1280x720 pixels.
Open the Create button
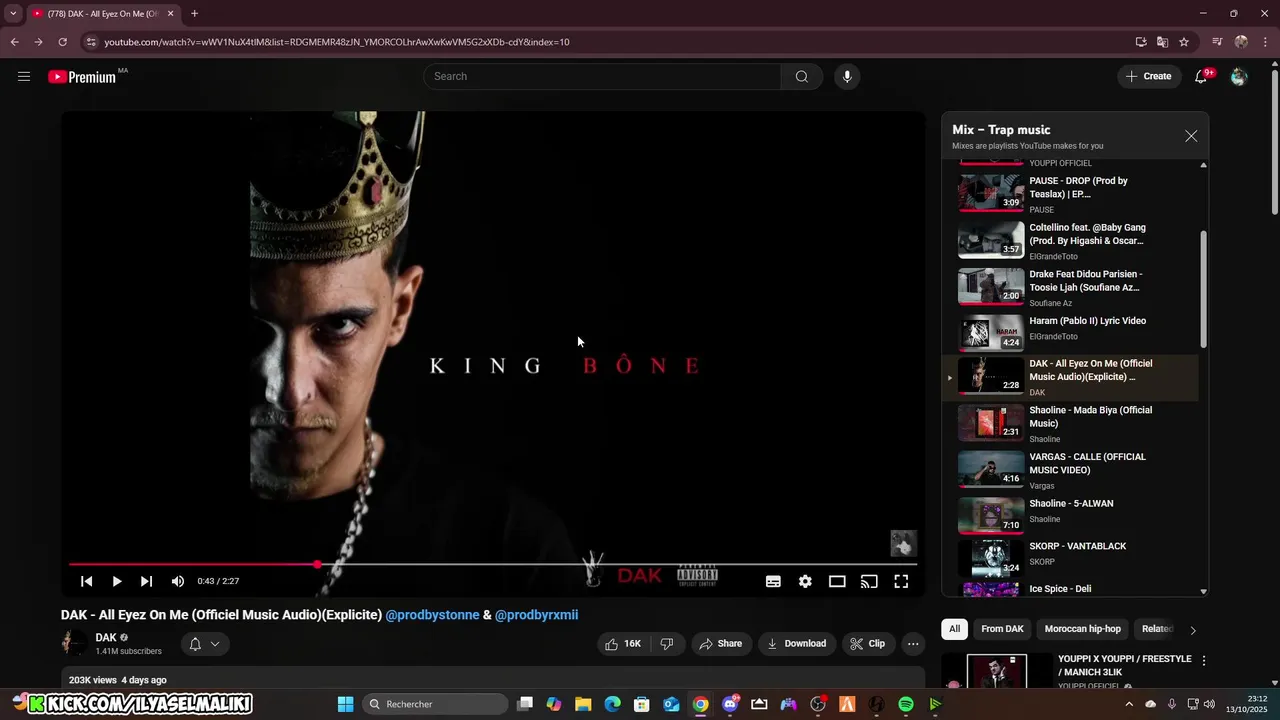tap(1148, 76)
